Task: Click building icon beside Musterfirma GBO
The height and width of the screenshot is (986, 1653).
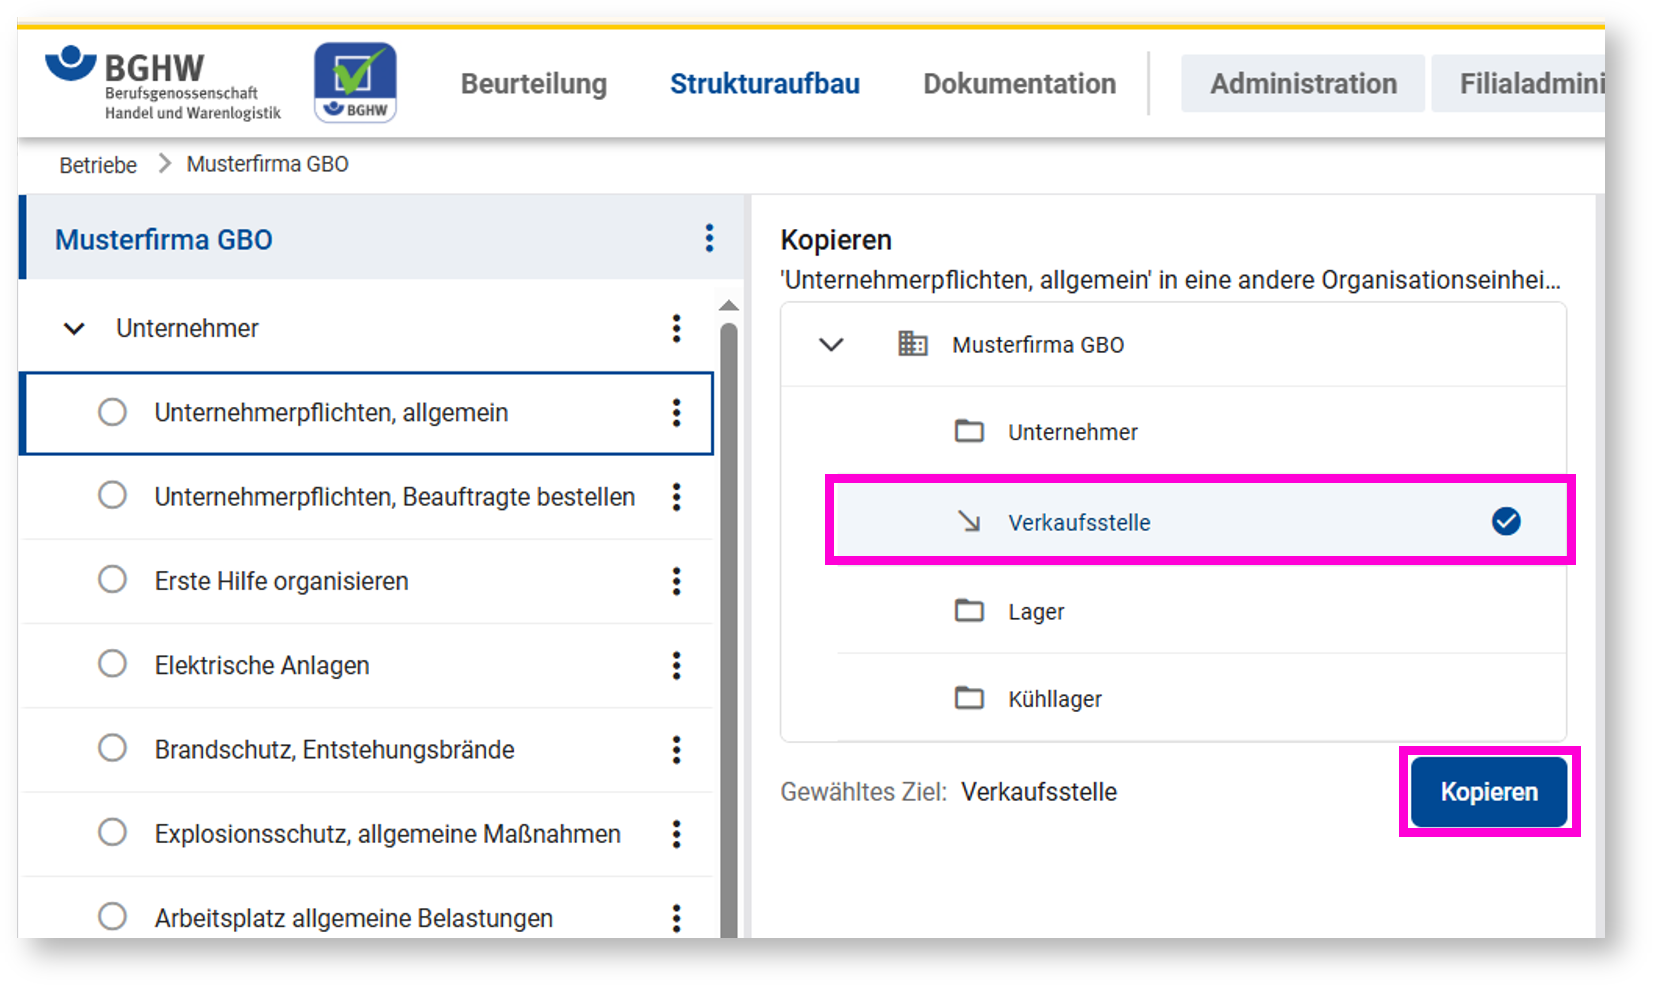Action: (x=912, y=344)
